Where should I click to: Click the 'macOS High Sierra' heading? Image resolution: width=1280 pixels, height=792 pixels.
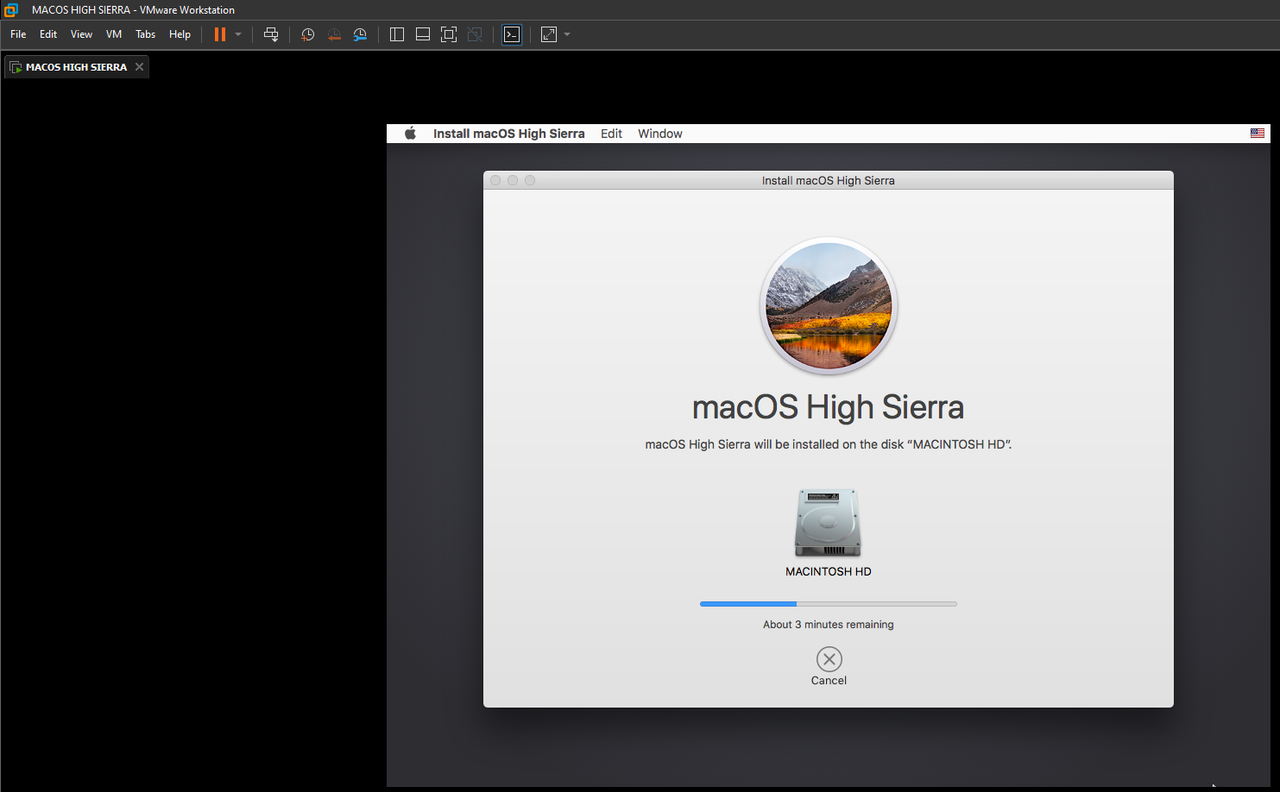pyautogui.click(x=828, y=407)
